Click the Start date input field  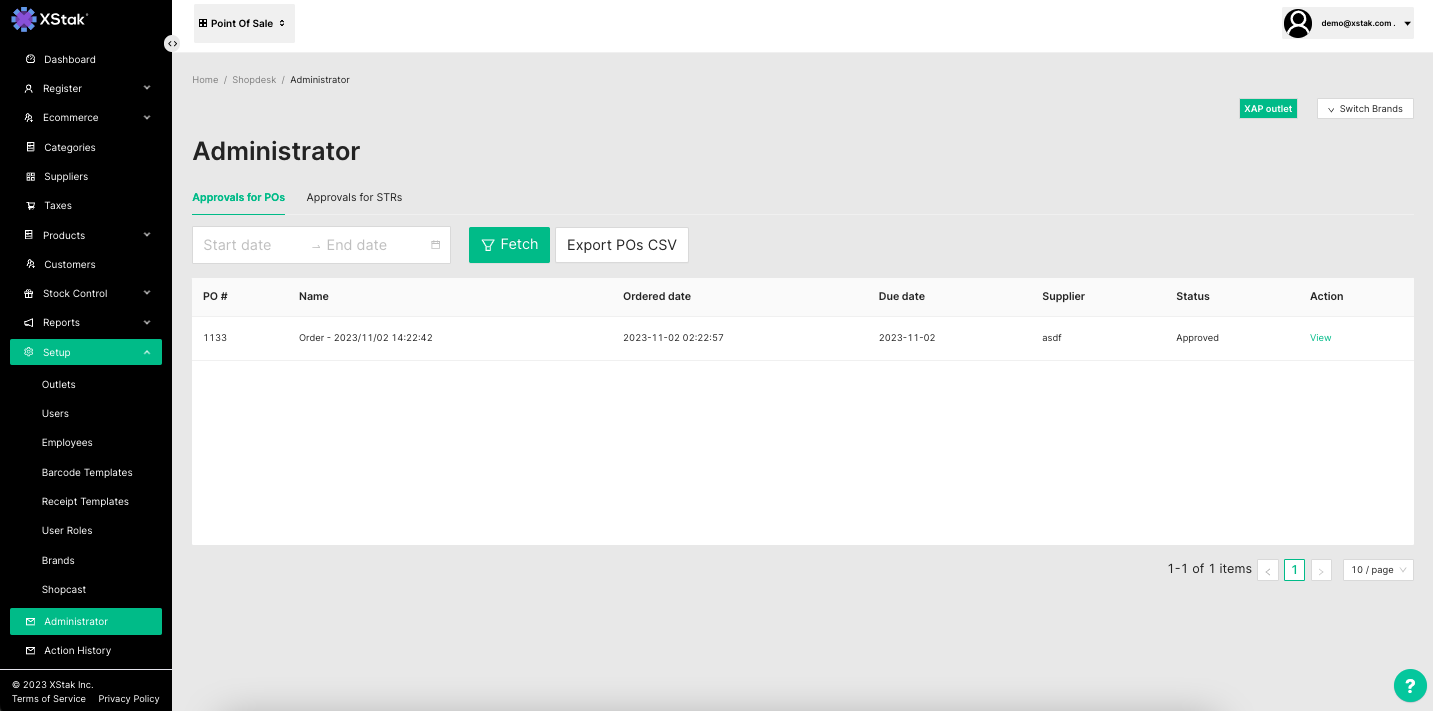tap(250, 245)
